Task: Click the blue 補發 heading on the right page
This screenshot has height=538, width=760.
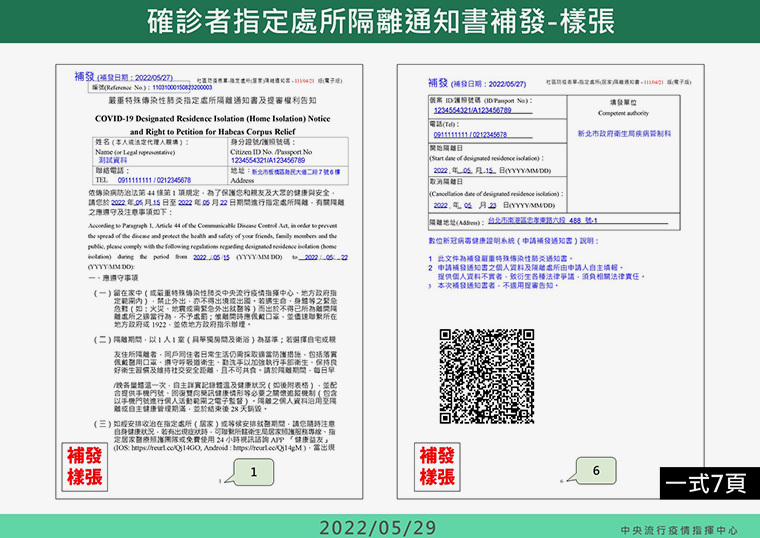Action: pos(438,83)
